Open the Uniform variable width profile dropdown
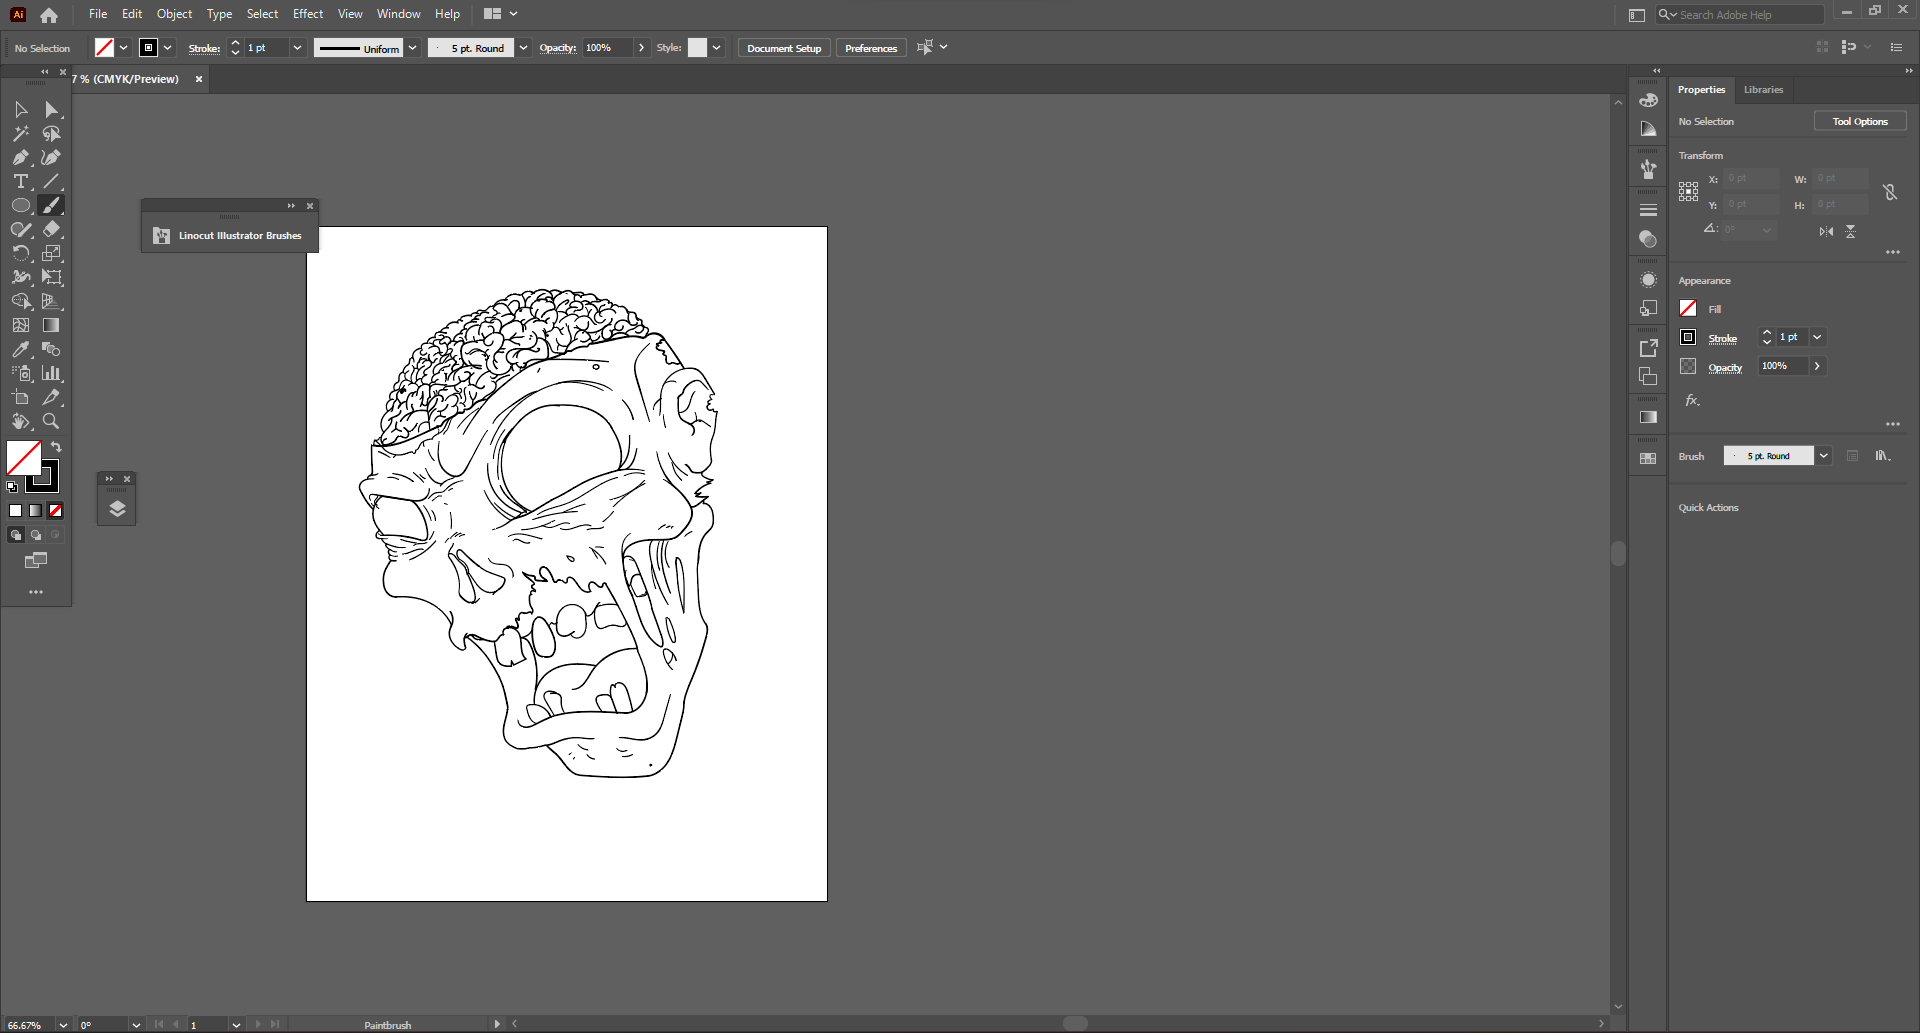 pyautogui.click(x=412, y=48)
